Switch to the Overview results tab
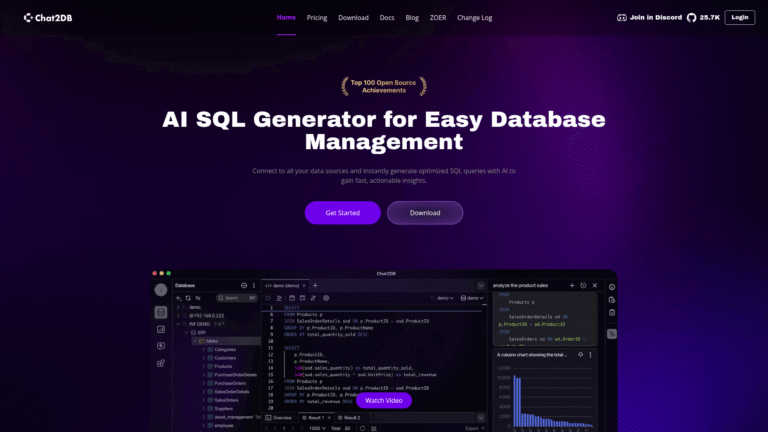Viewport: 768px width, 432px height. click(279, 418)
